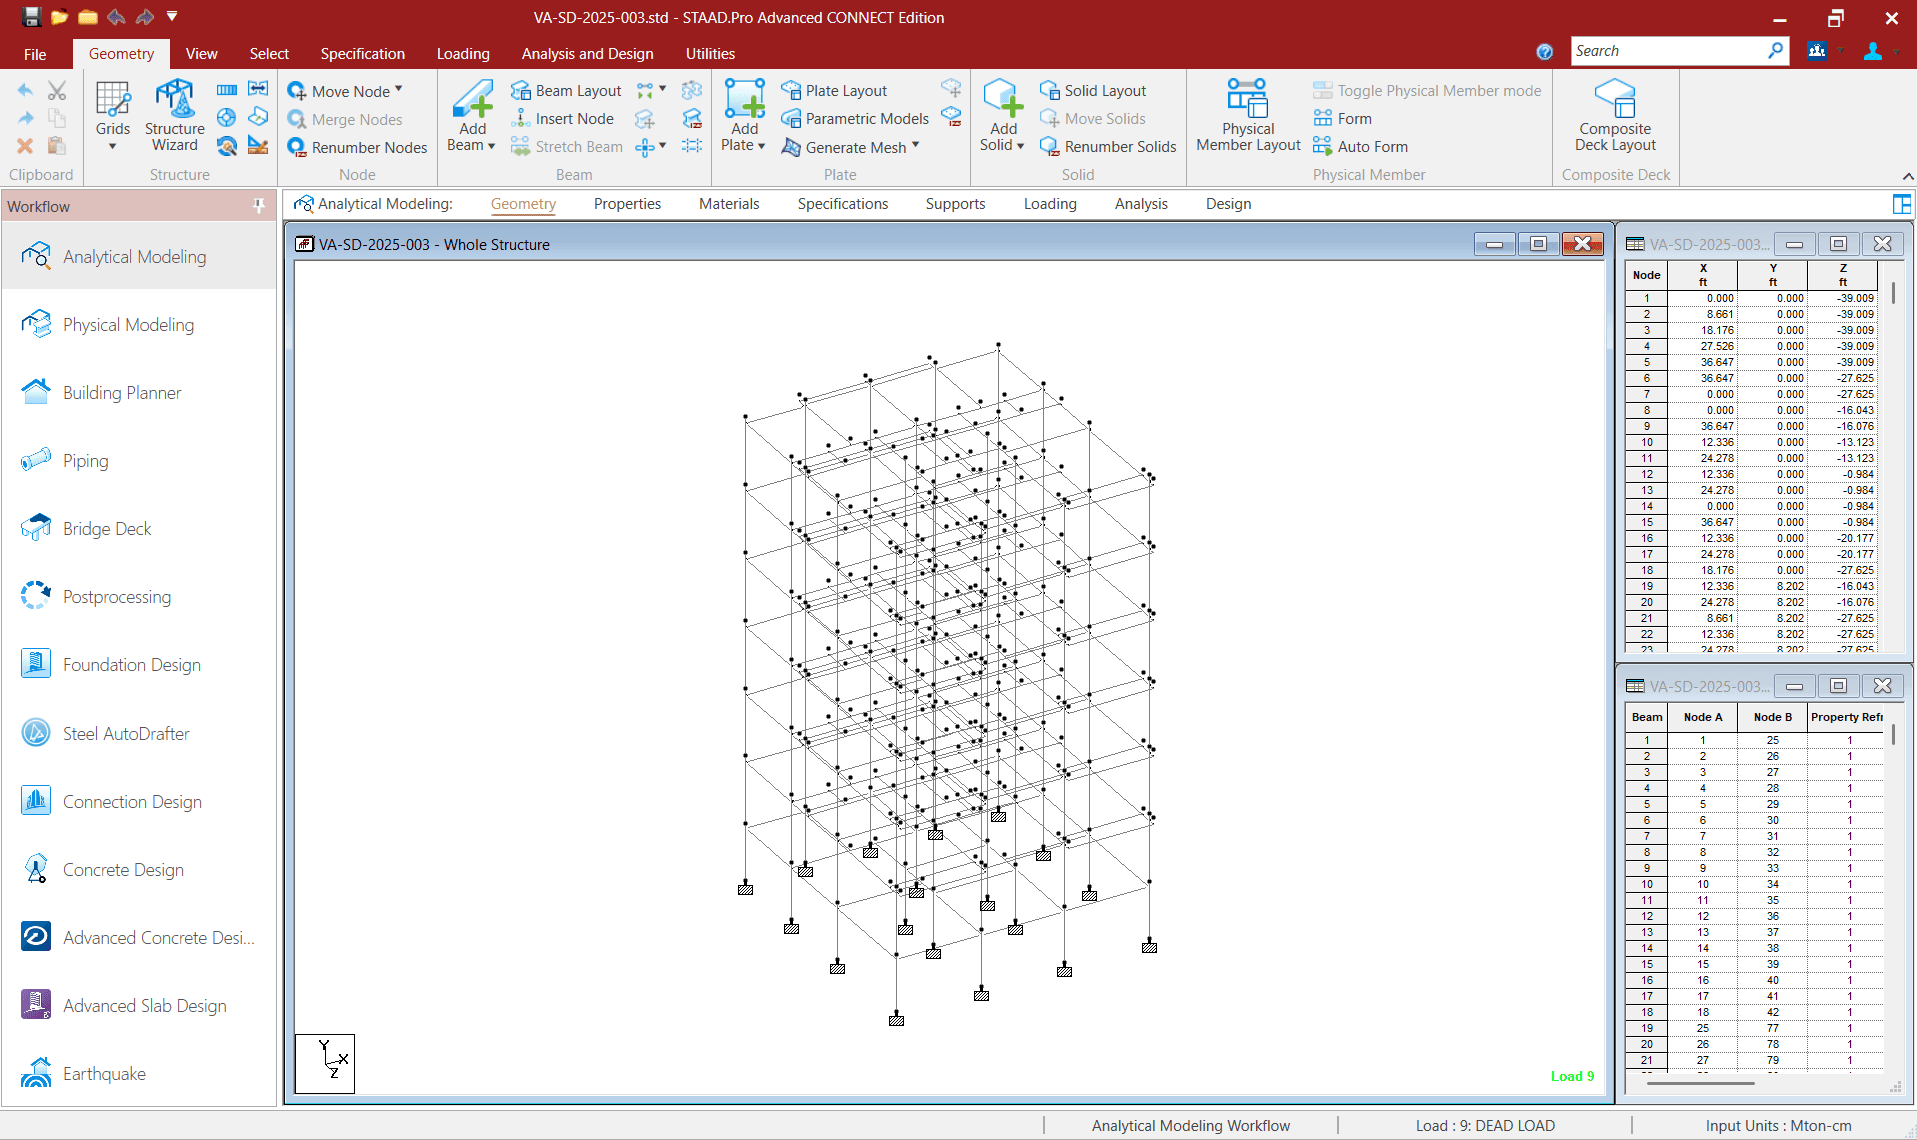Open the Advanced Concrete Design workflow

coord(139,938)
